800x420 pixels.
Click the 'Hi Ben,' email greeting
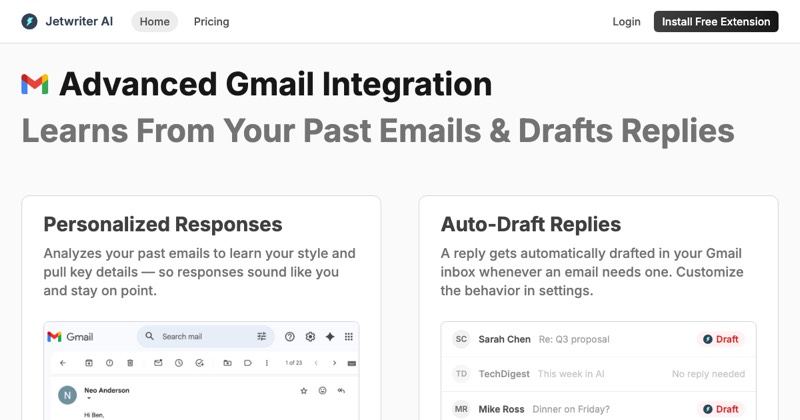pos(94,415)
